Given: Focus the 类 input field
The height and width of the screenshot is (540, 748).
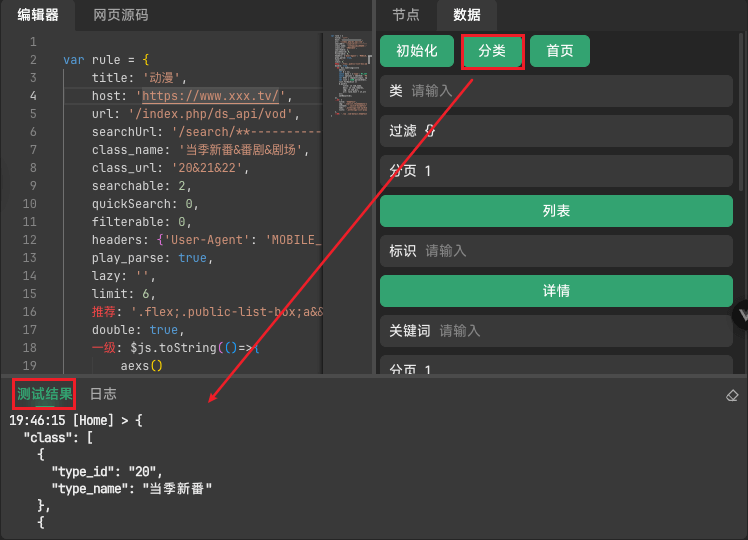Looking at the screenshot, I should 570,91.
